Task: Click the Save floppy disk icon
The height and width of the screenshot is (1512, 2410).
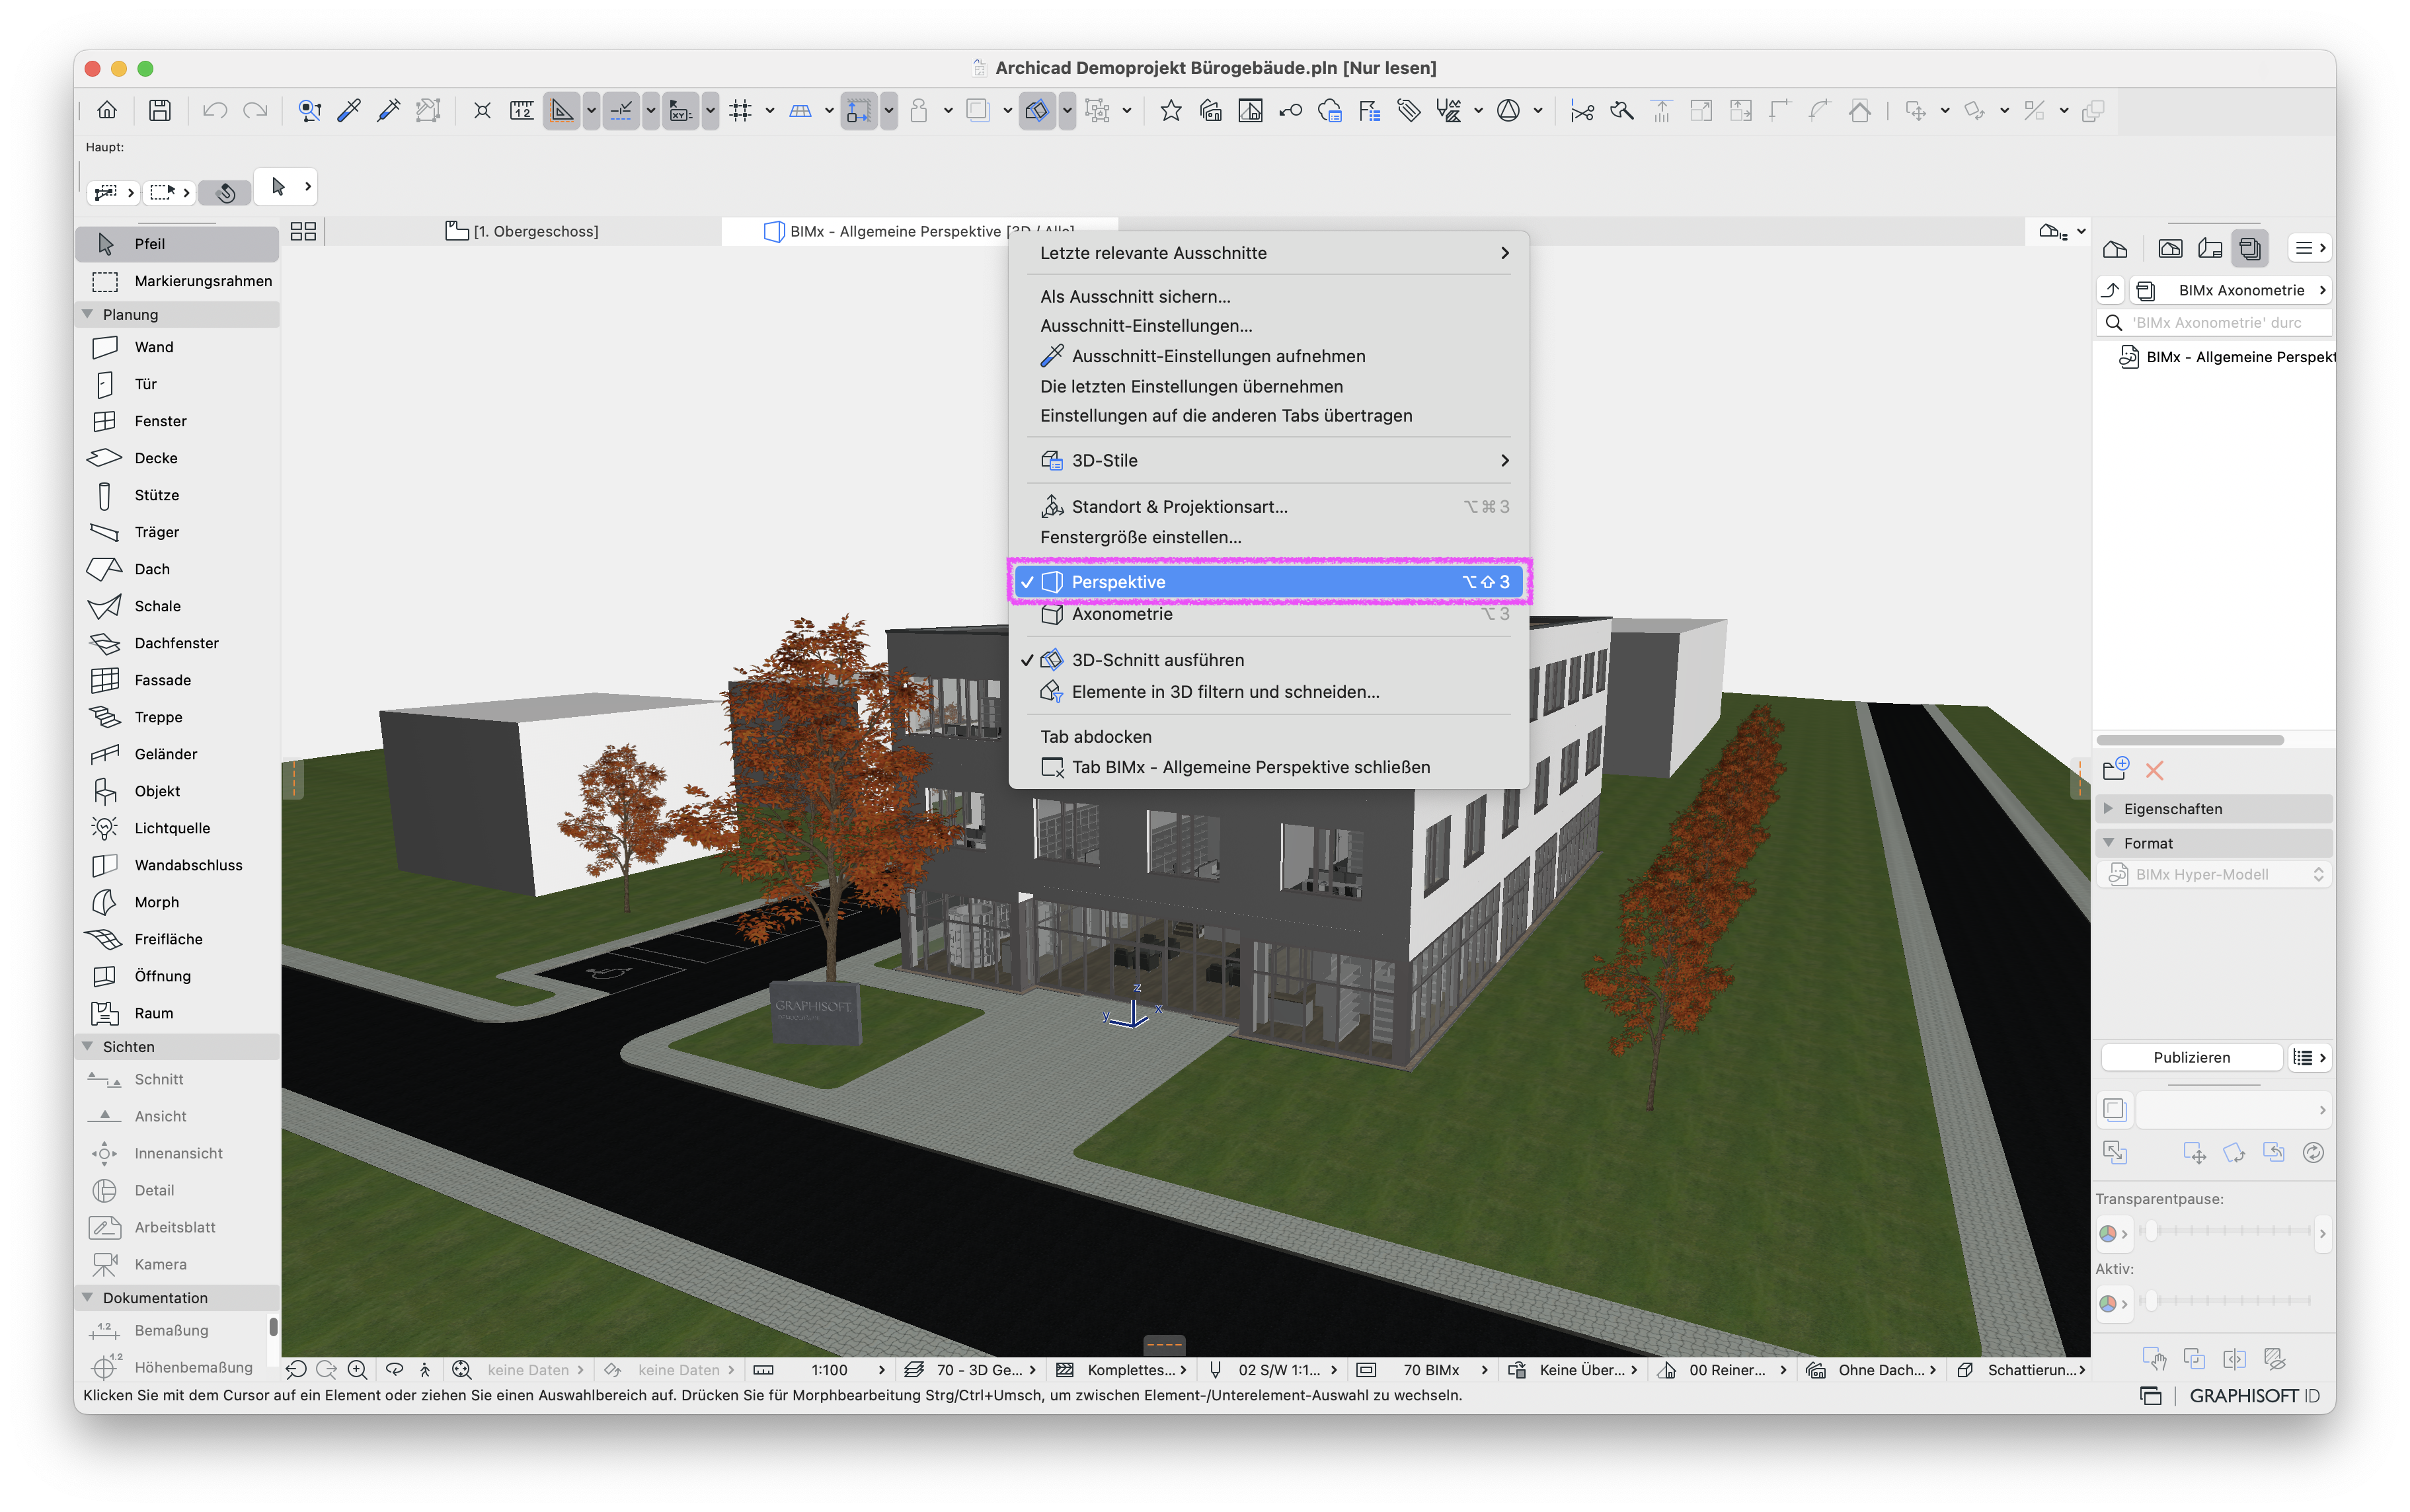Action: 160,110
